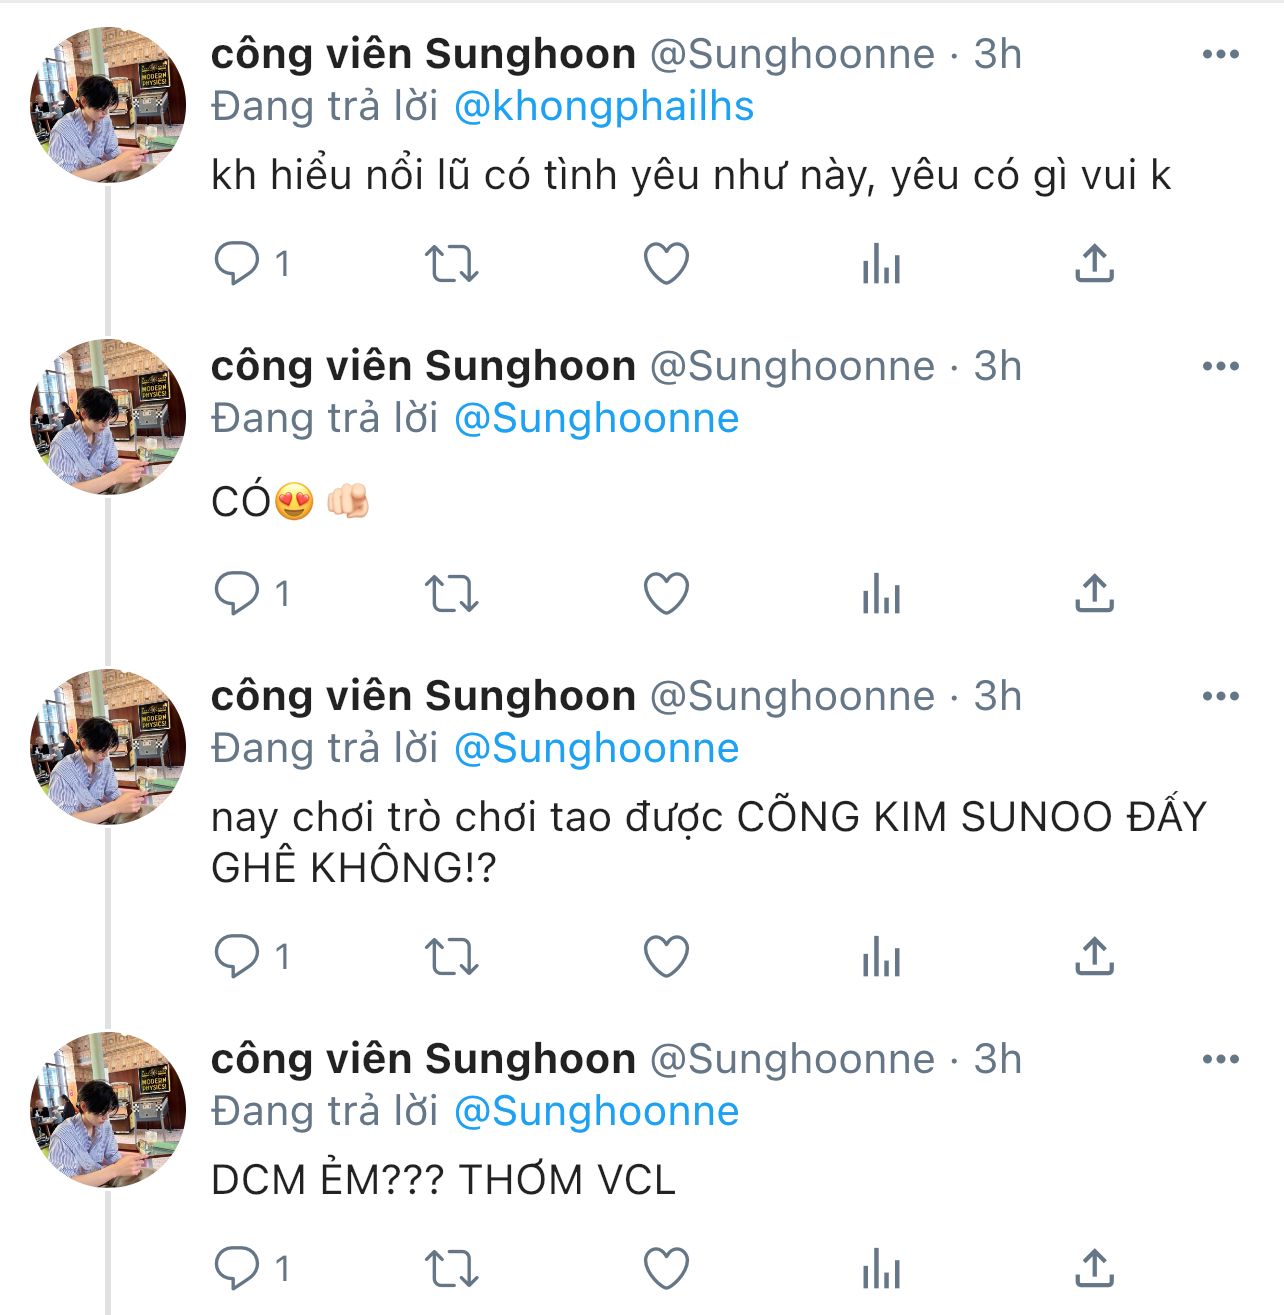The width and height of the screenshot is (1284, 1315).
Task: Open @Sunghoonne link in the 'THƠM VCL' tweet
Action: [596, 1111]
